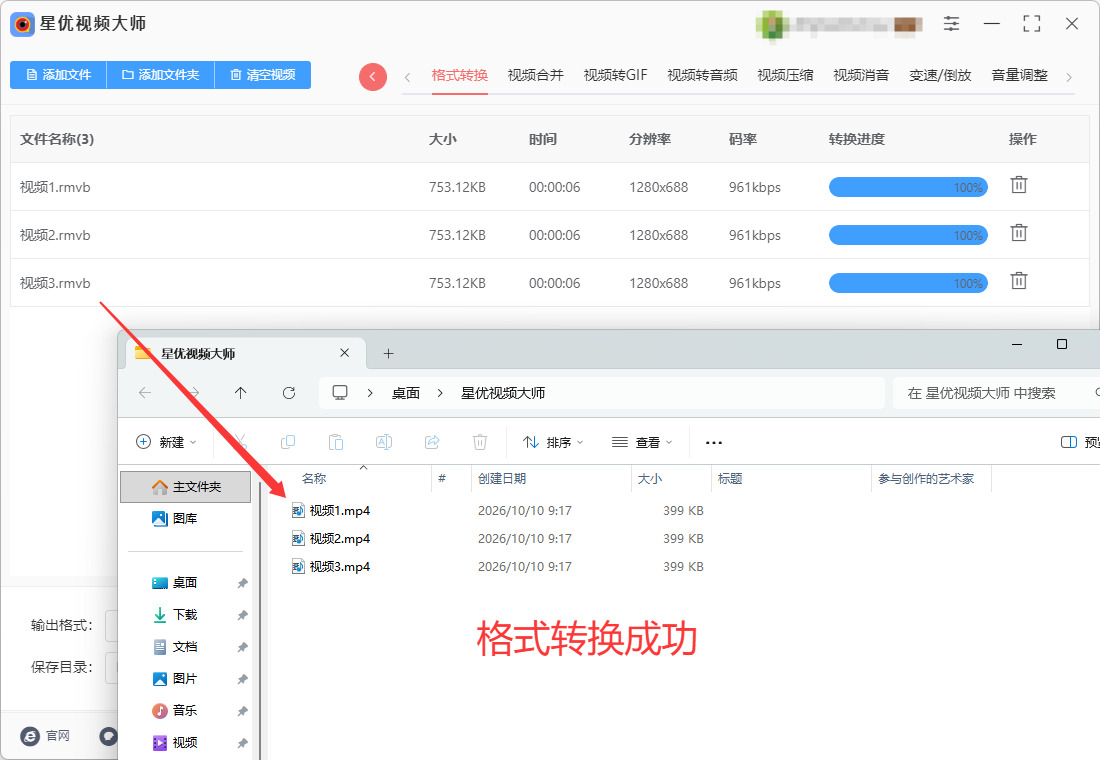The width and height of the screenshot is (1100, 760).
Task: Open the 新建 dropdown in Explorer
Action: coord(166,442)
